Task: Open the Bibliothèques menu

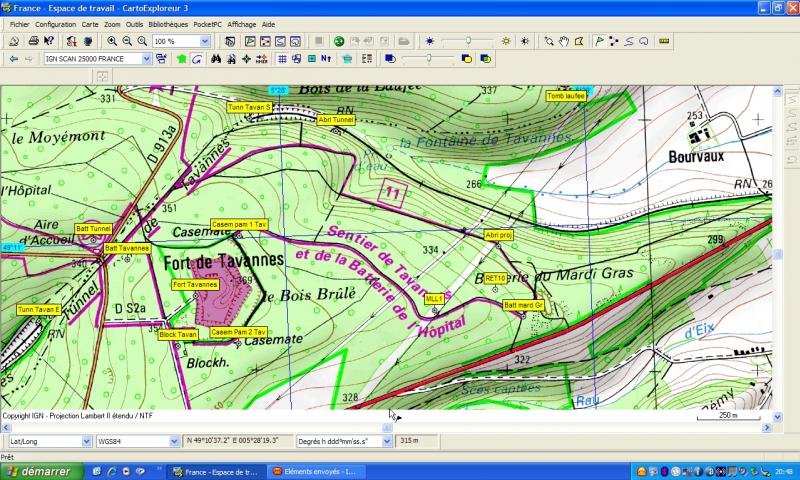Action: pos(168,24)
